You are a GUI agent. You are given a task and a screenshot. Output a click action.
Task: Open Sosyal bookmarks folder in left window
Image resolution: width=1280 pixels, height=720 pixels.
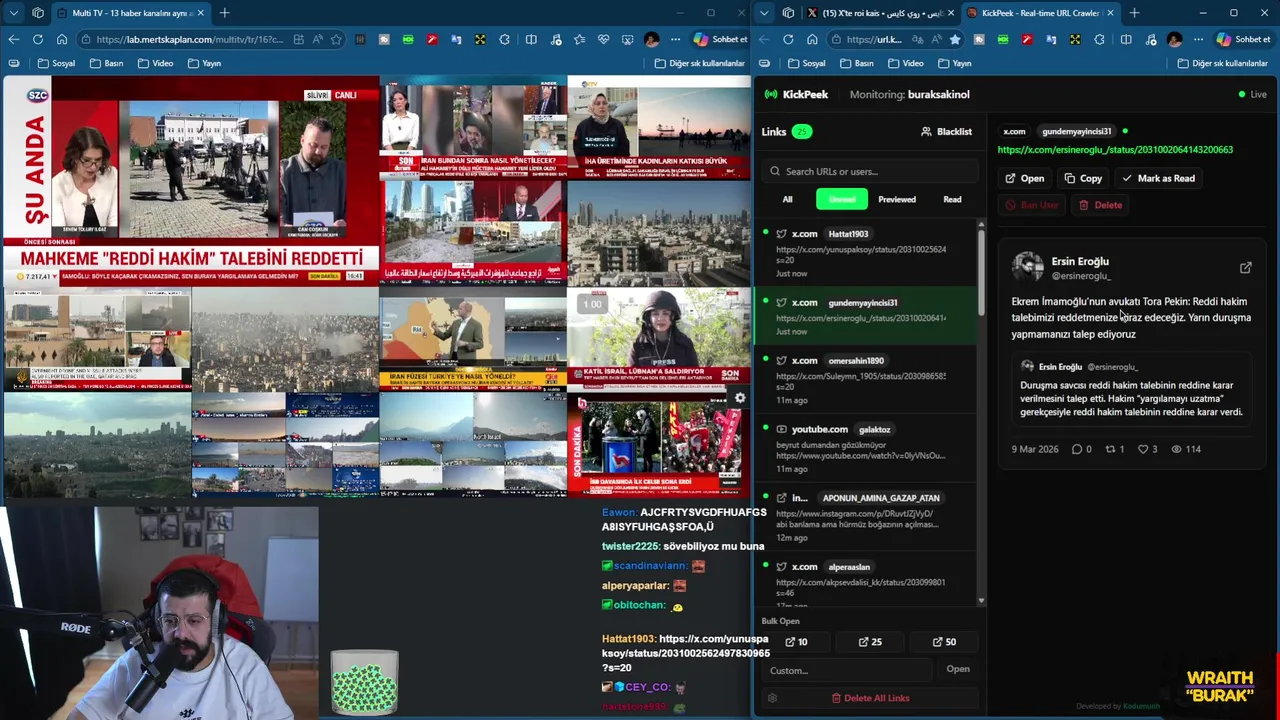(56, 63)
